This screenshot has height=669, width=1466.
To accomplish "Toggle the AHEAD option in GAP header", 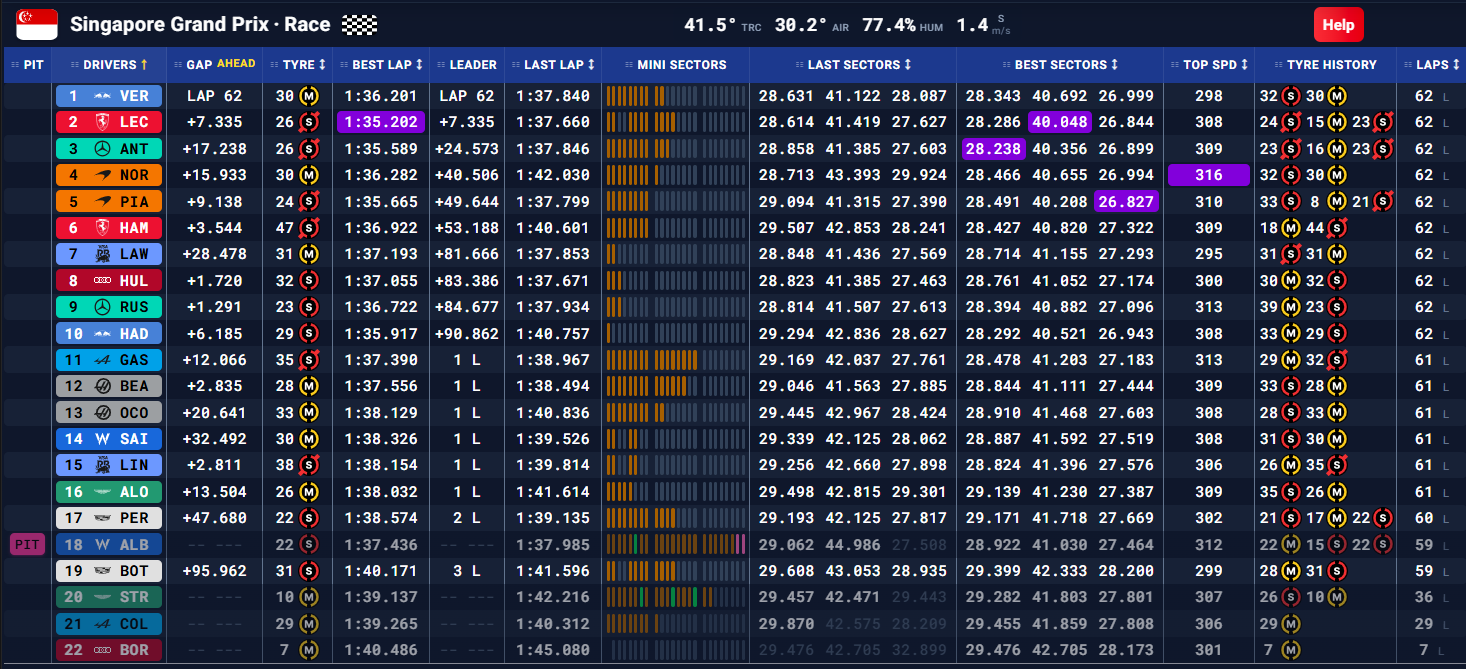I will click(x=236, y=64).
